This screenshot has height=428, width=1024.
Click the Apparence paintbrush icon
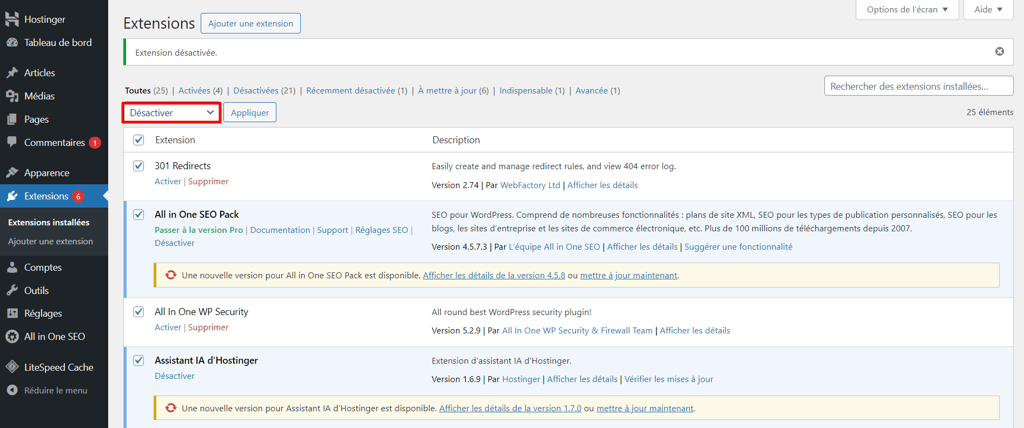pos(12,173)
